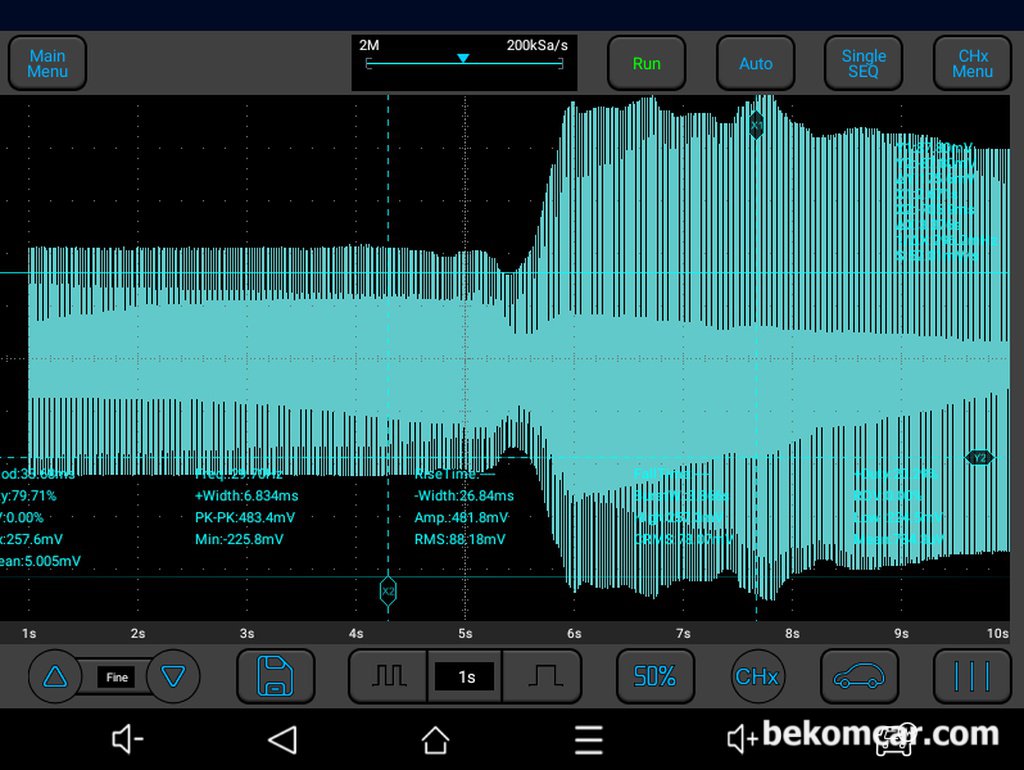Image resolution: width=1024 pixels, height=770 pixels.
Task: Go back with Android back triangle
Action: click(x=283, y=739)
